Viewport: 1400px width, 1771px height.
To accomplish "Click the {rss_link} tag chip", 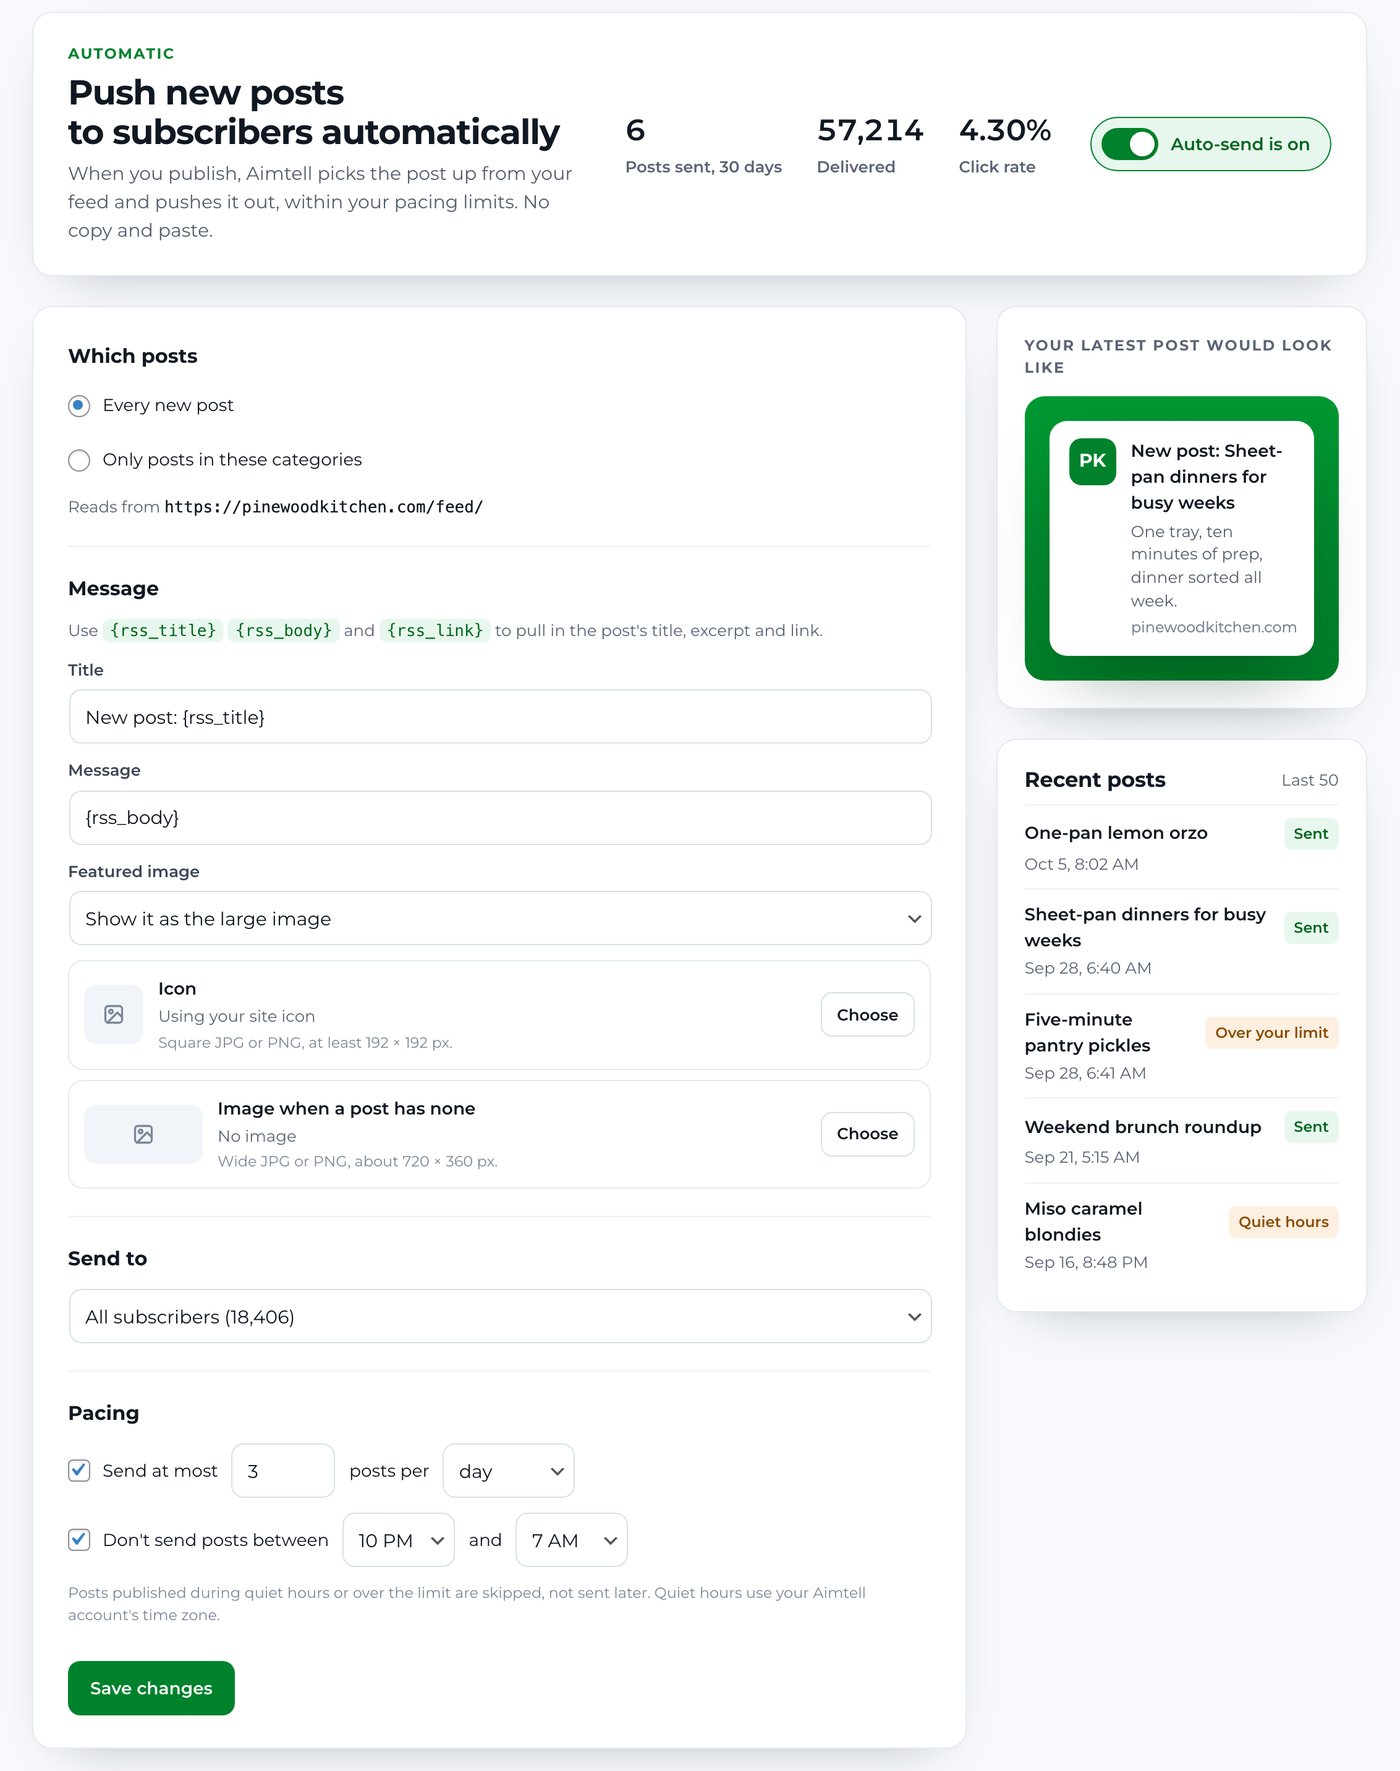I will [435, 630].
